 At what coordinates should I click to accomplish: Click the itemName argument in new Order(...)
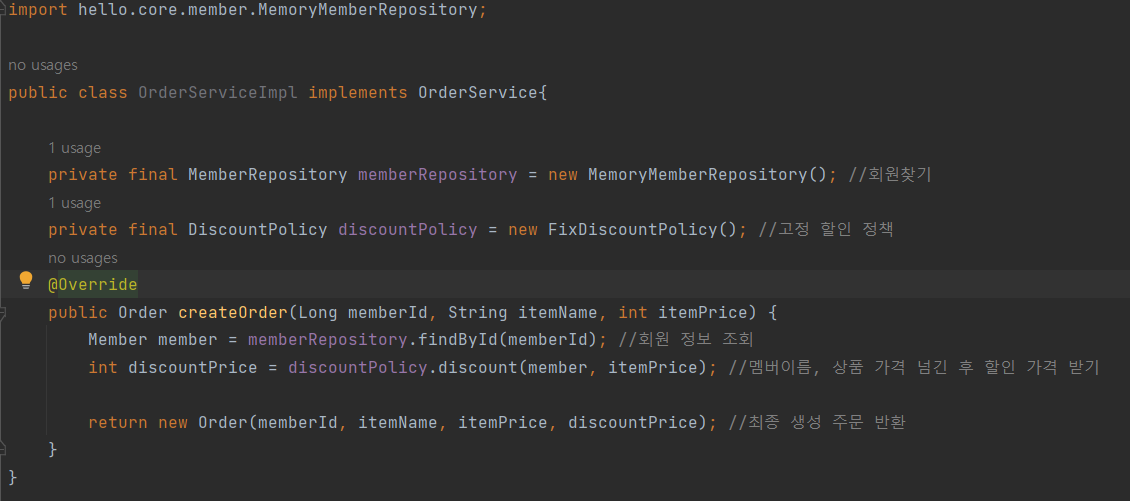click(x=398, y=422)
